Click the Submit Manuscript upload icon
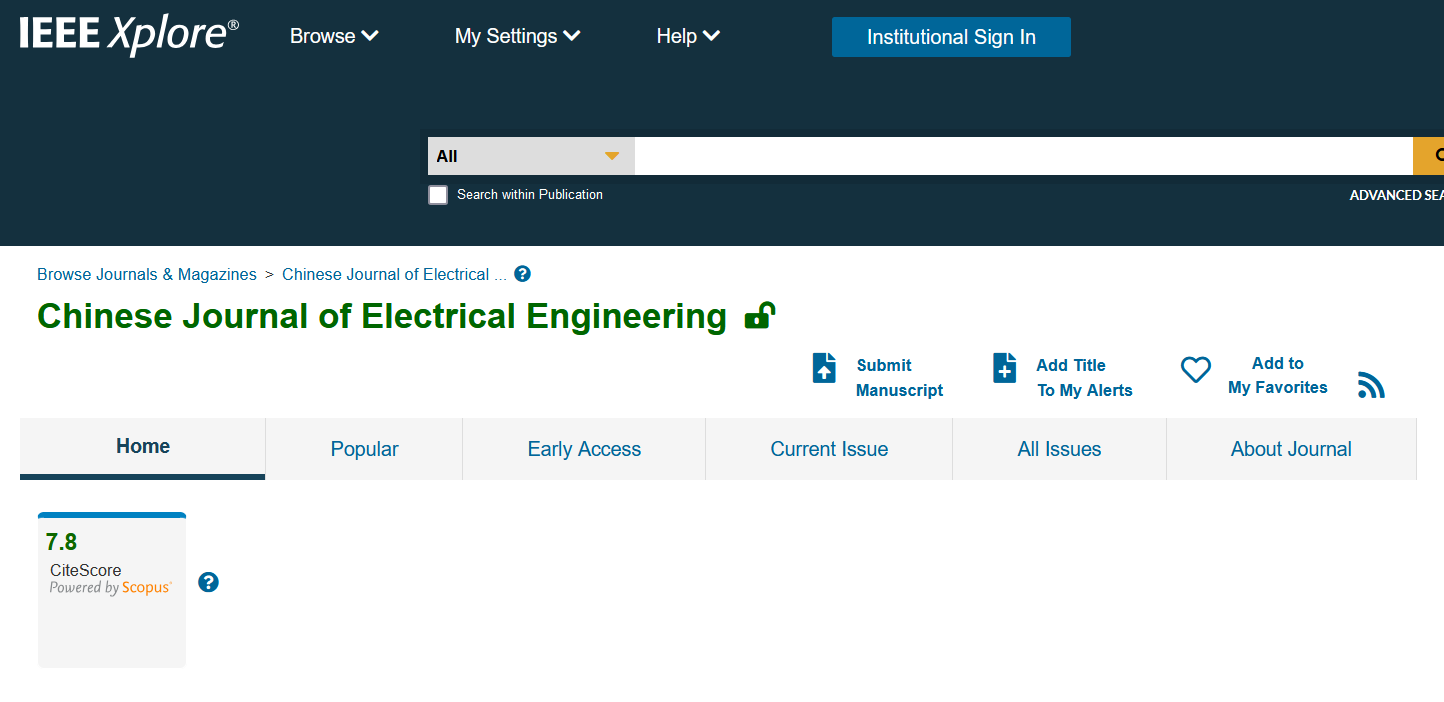Viewport: 1444px width, 702px height. pos(824,368)
